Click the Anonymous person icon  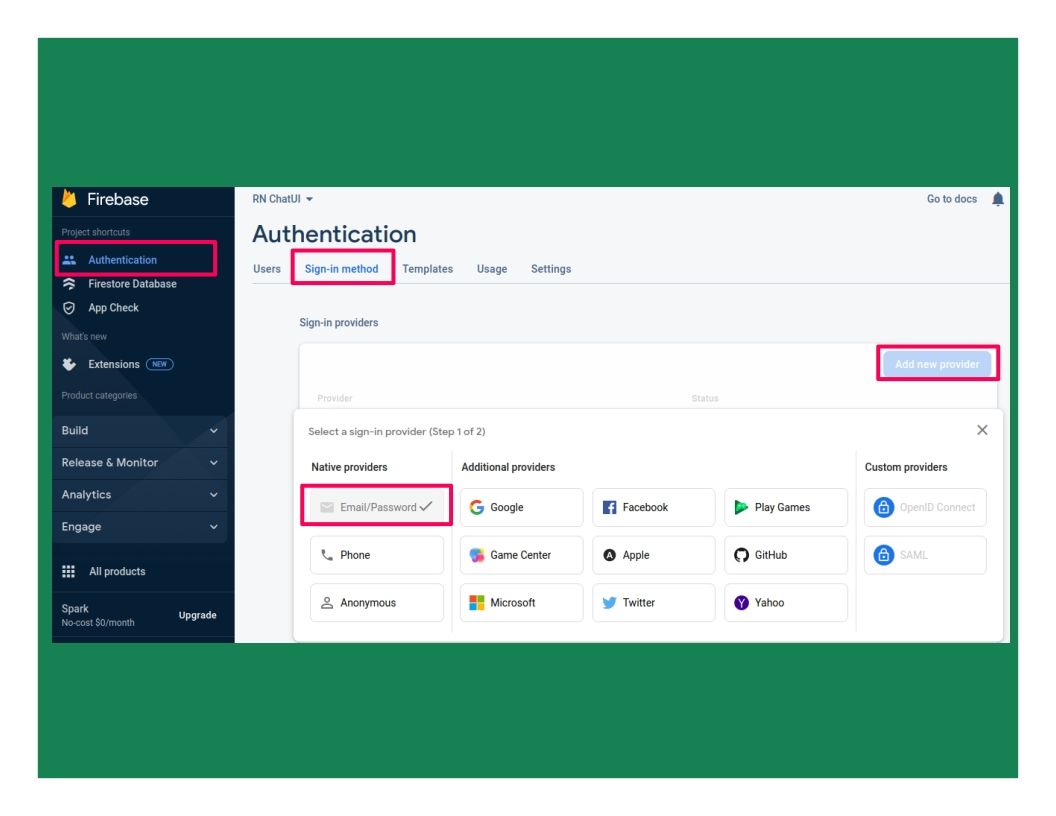tap(327, 603)
